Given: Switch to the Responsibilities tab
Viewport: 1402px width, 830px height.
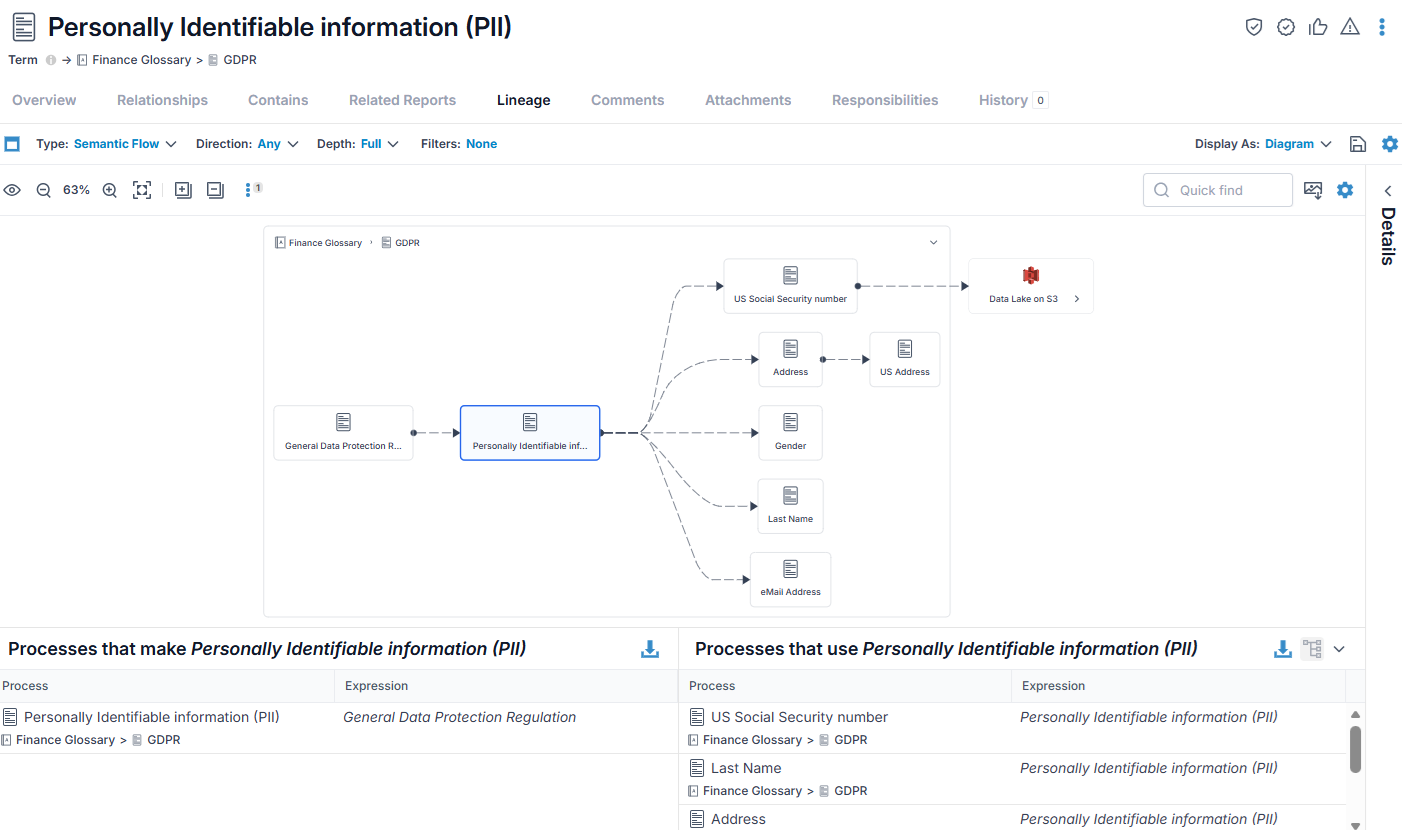Looking at the screenshot, I should 885,100.
